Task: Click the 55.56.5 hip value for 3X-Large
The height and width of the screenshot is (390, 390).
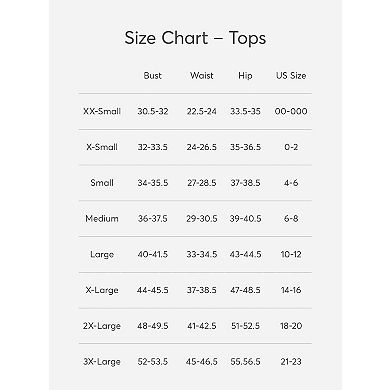Action: [245, 362]
